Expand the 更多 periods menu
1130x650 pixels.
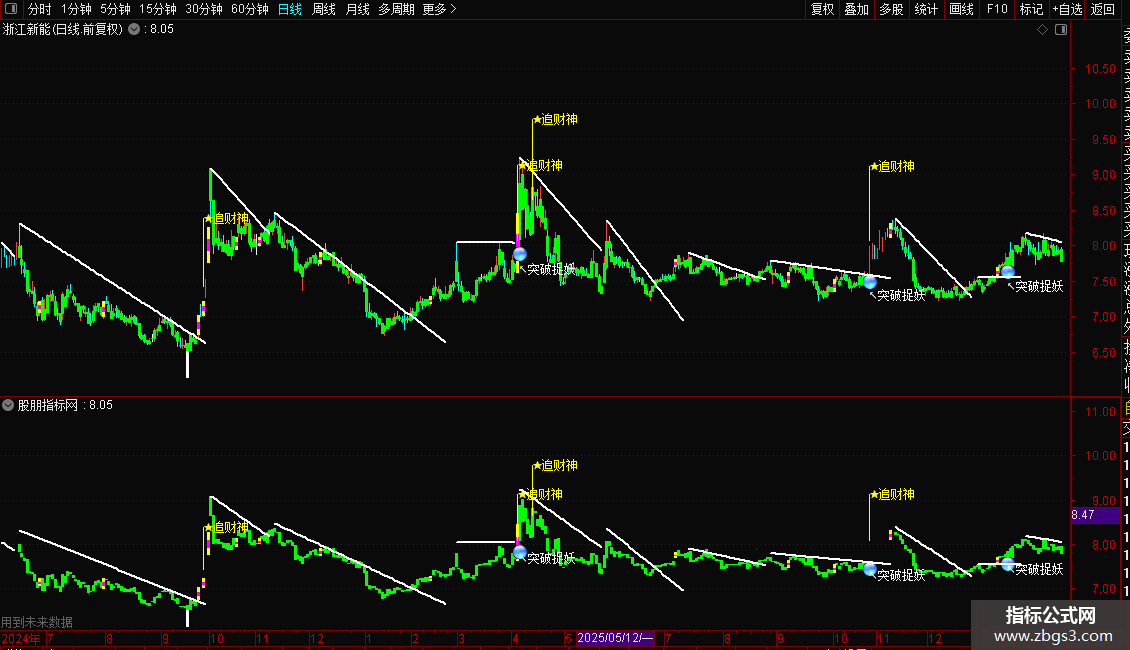(x=440, y=9)
